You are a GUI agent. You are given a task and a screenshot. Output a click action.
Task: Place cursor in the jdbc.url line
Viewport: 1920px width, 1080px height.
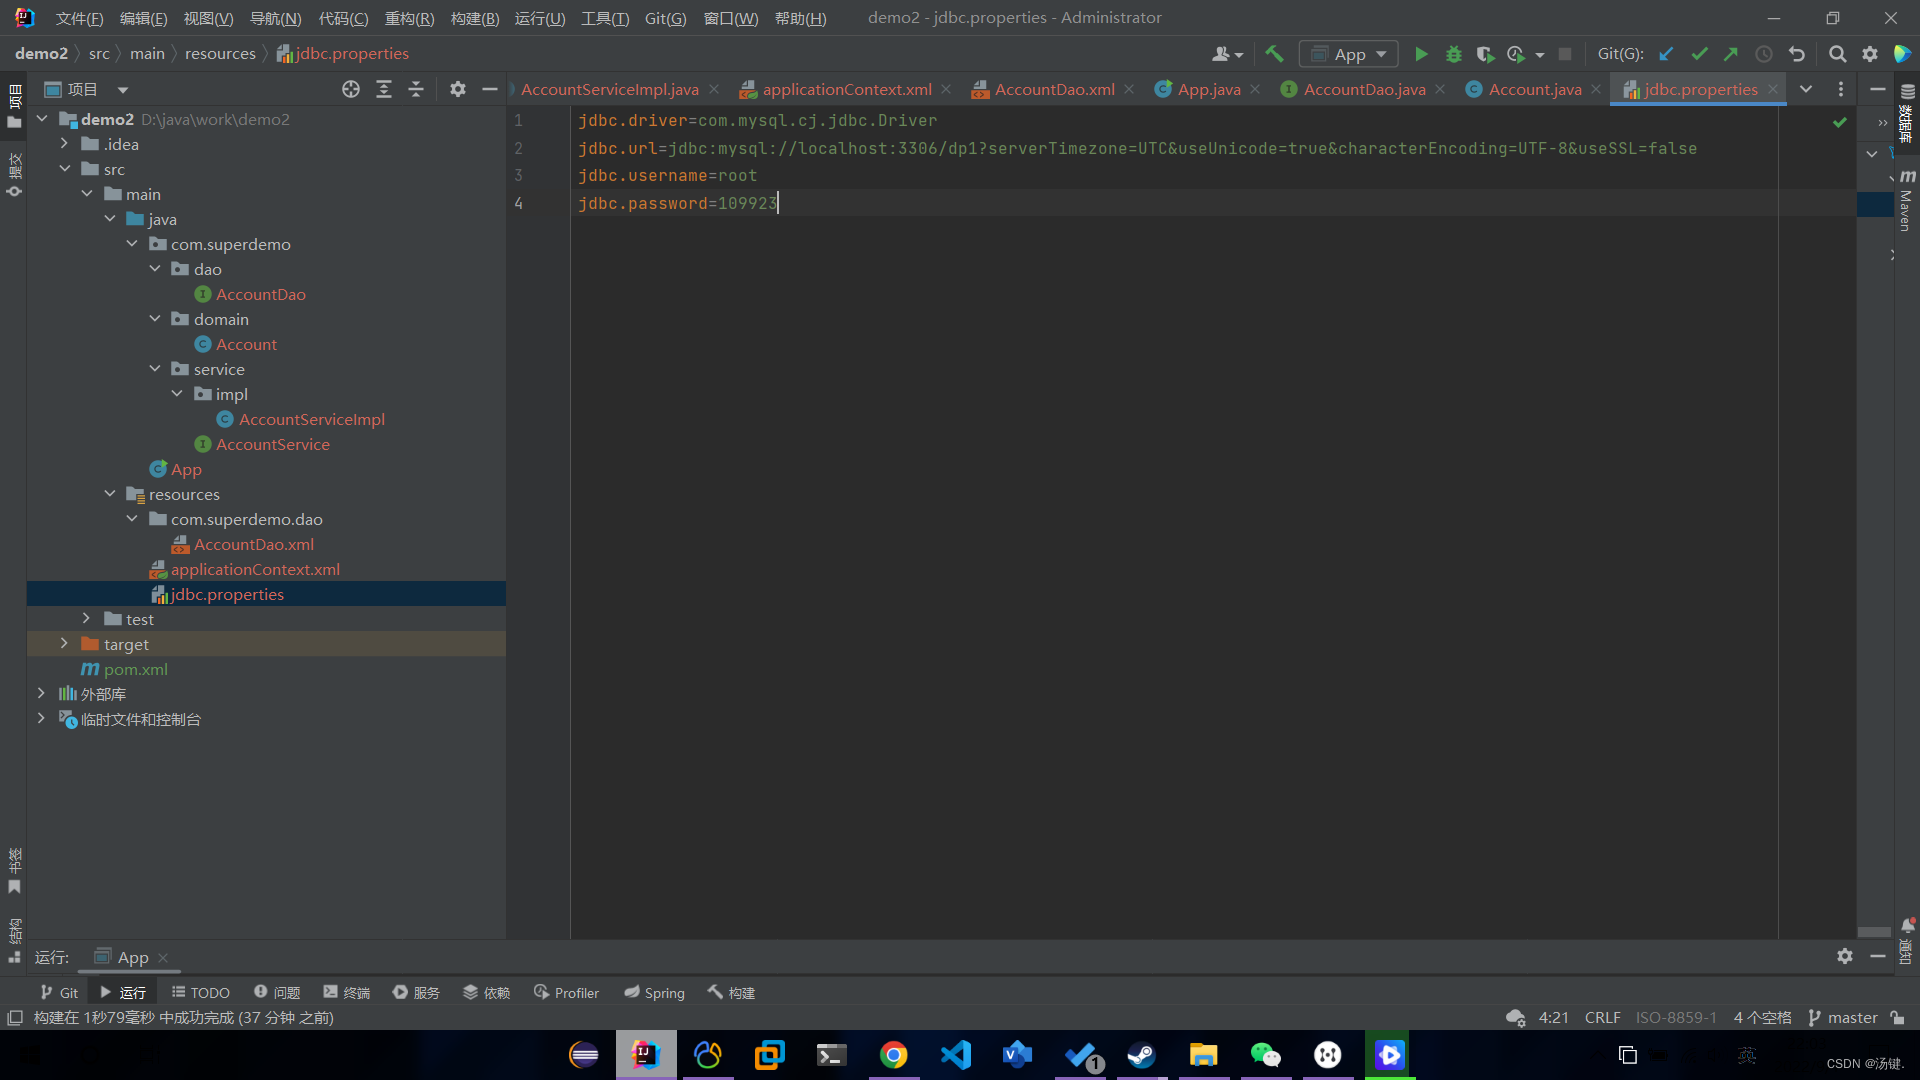pos(1137,148)
